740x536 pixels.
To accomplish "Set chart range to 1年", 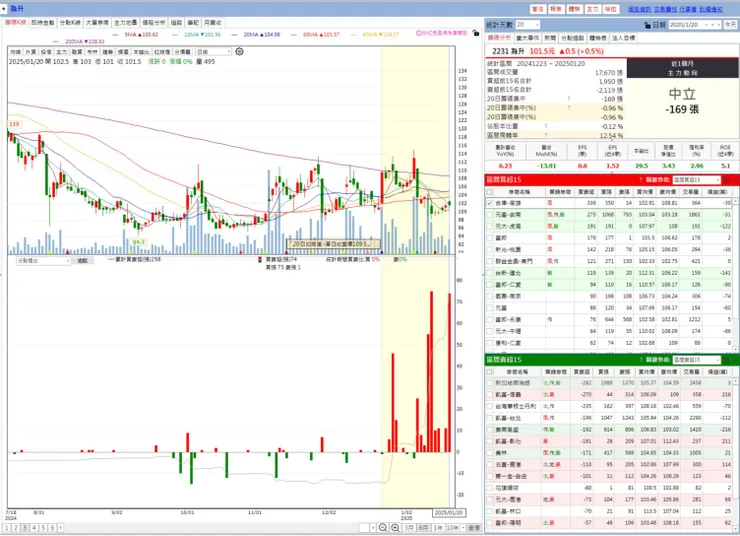I will coord(438,528).
